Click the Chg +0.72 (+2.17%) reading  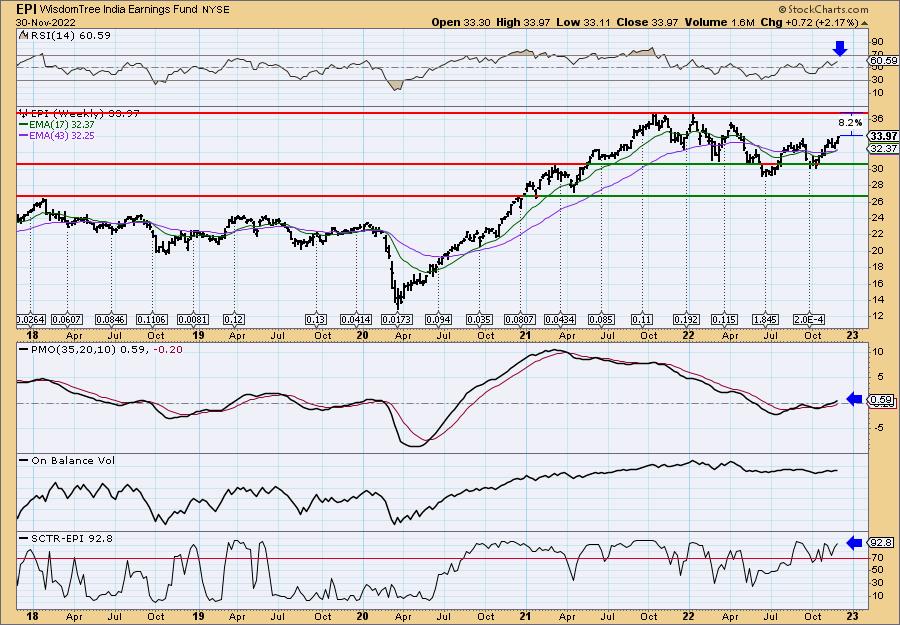809,22
